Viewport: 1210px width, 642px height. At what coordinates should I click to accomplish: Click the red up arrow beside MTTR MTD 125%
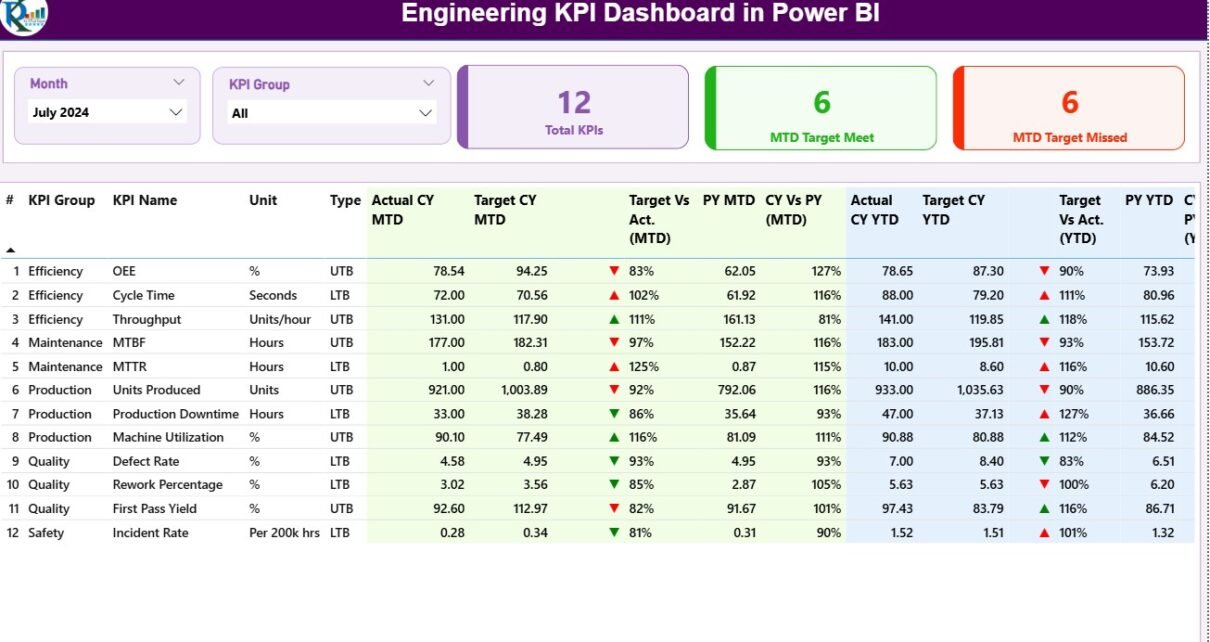coord(614,367)
